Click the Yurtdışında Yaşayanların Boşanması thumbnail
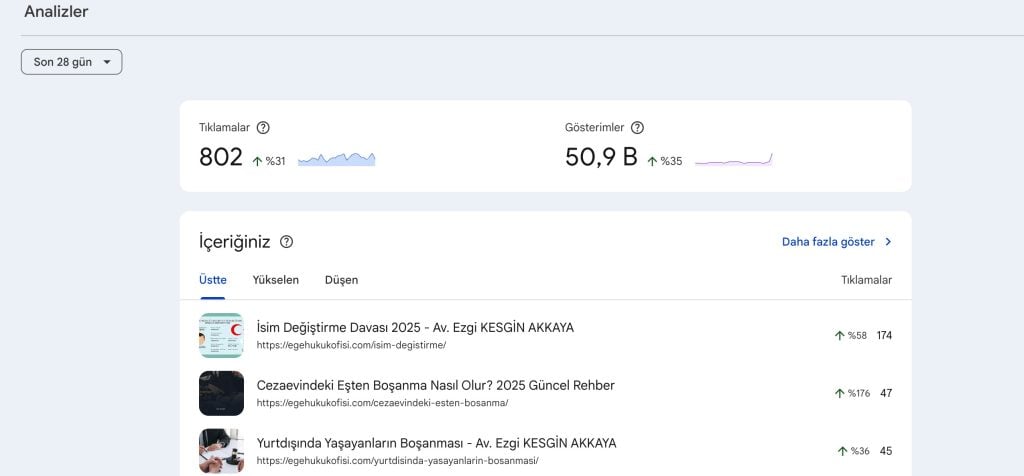The image size is (1024, 476). click(221, 450)
